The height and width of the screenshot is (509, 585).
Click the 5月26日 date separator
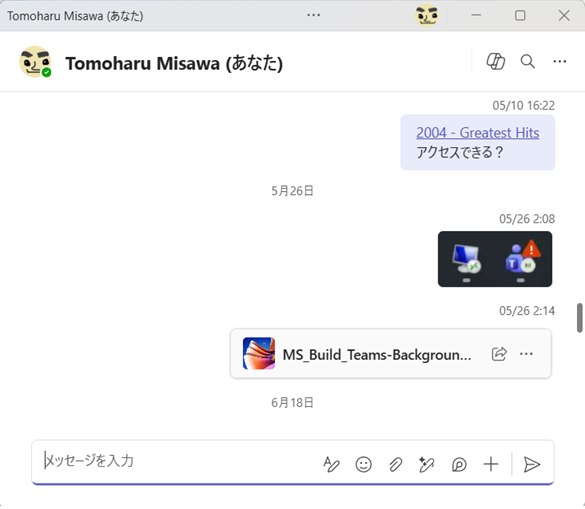pos(292,191)
